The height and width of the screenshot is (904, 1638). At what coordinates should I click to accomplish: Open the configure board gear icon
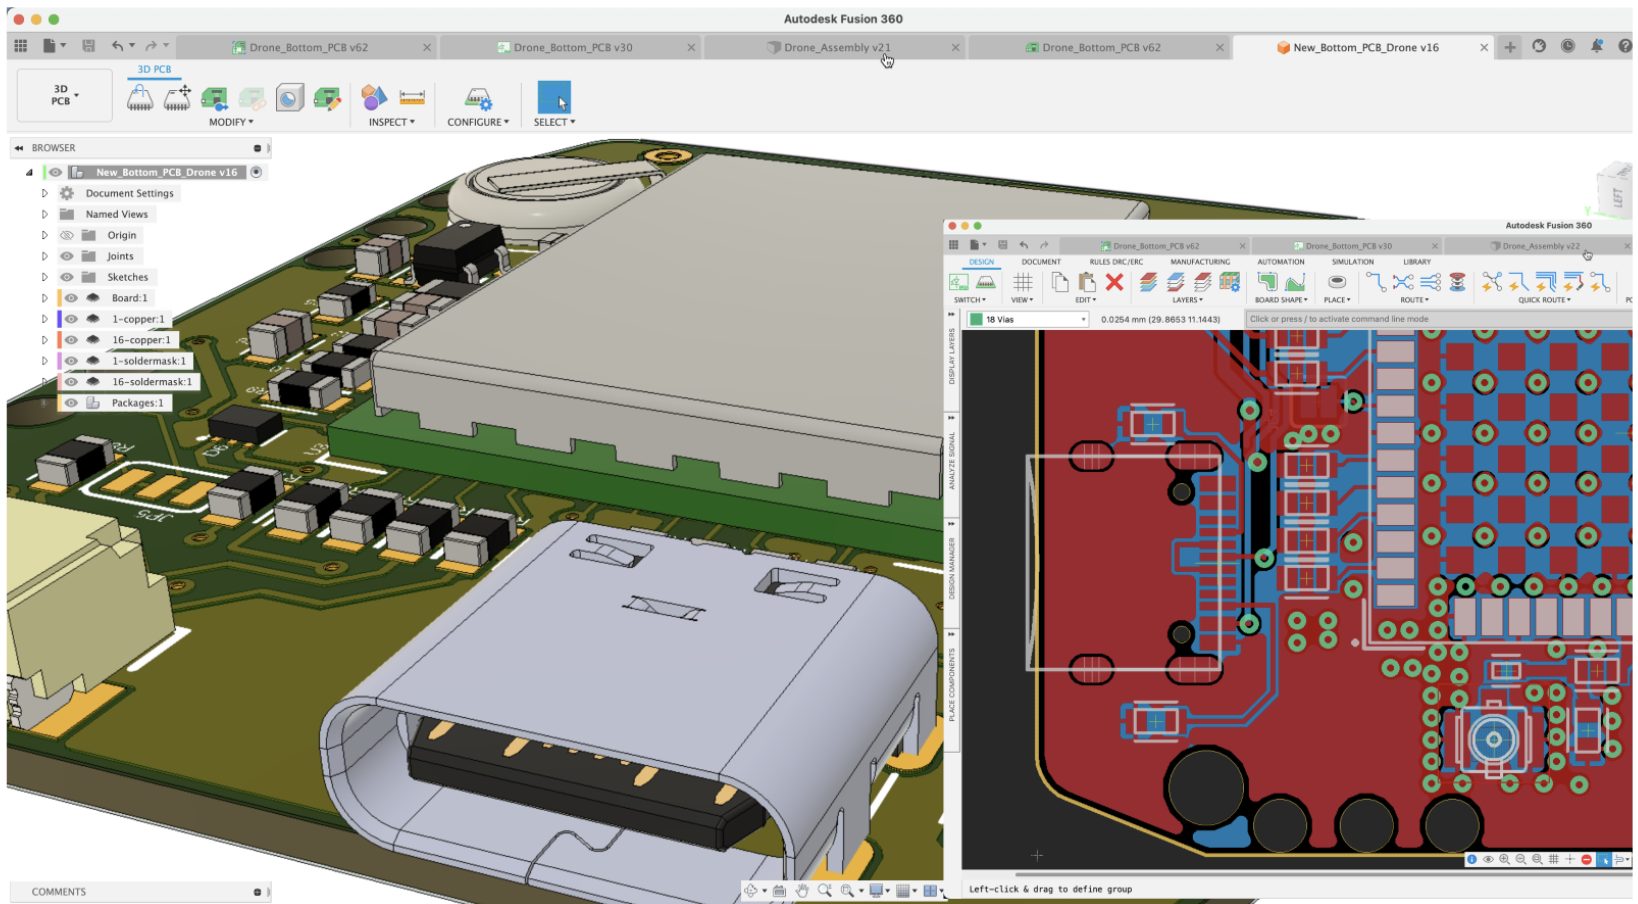coord(478,98)
